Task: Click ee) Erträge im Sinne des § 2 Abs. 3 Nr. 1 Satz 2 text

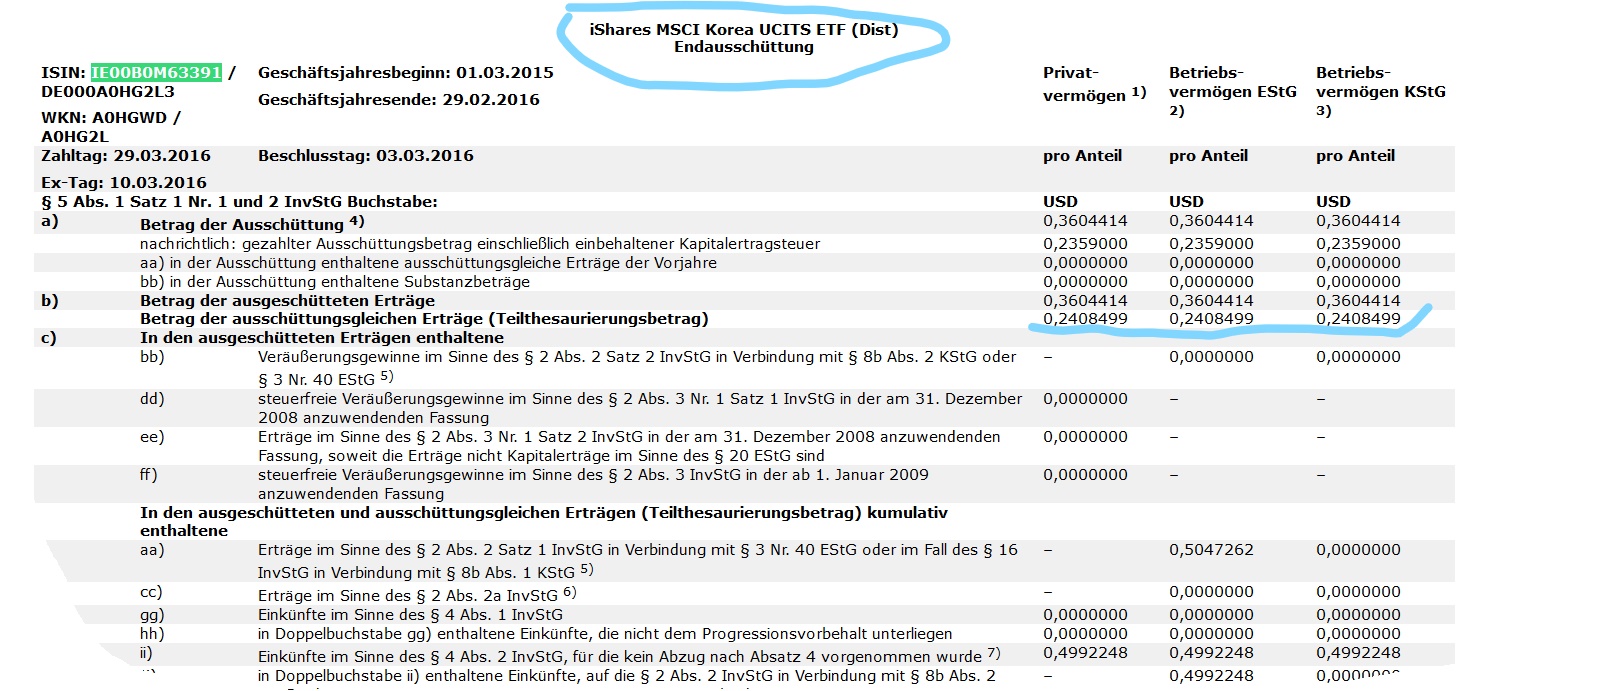Action: point(629,446)
